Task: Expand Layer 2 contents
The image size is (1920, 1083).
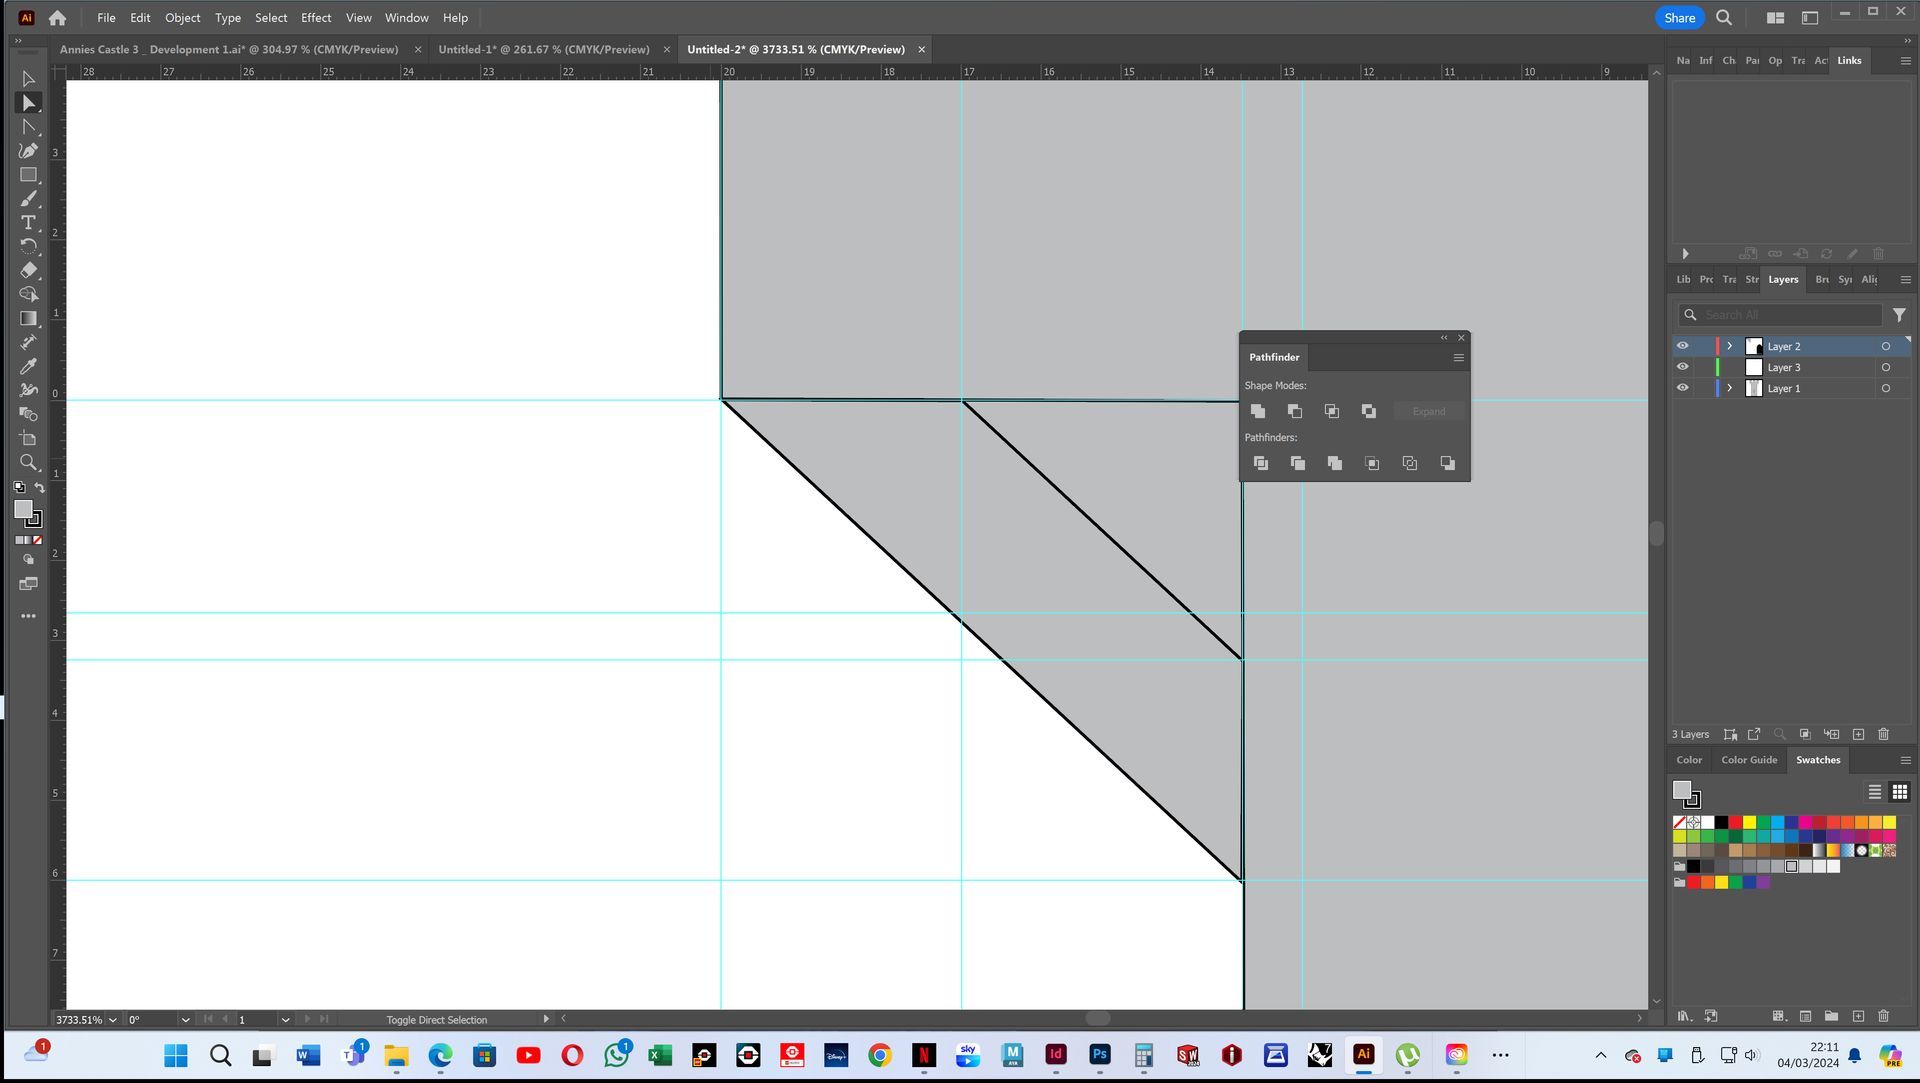Action: [1729, 346]
